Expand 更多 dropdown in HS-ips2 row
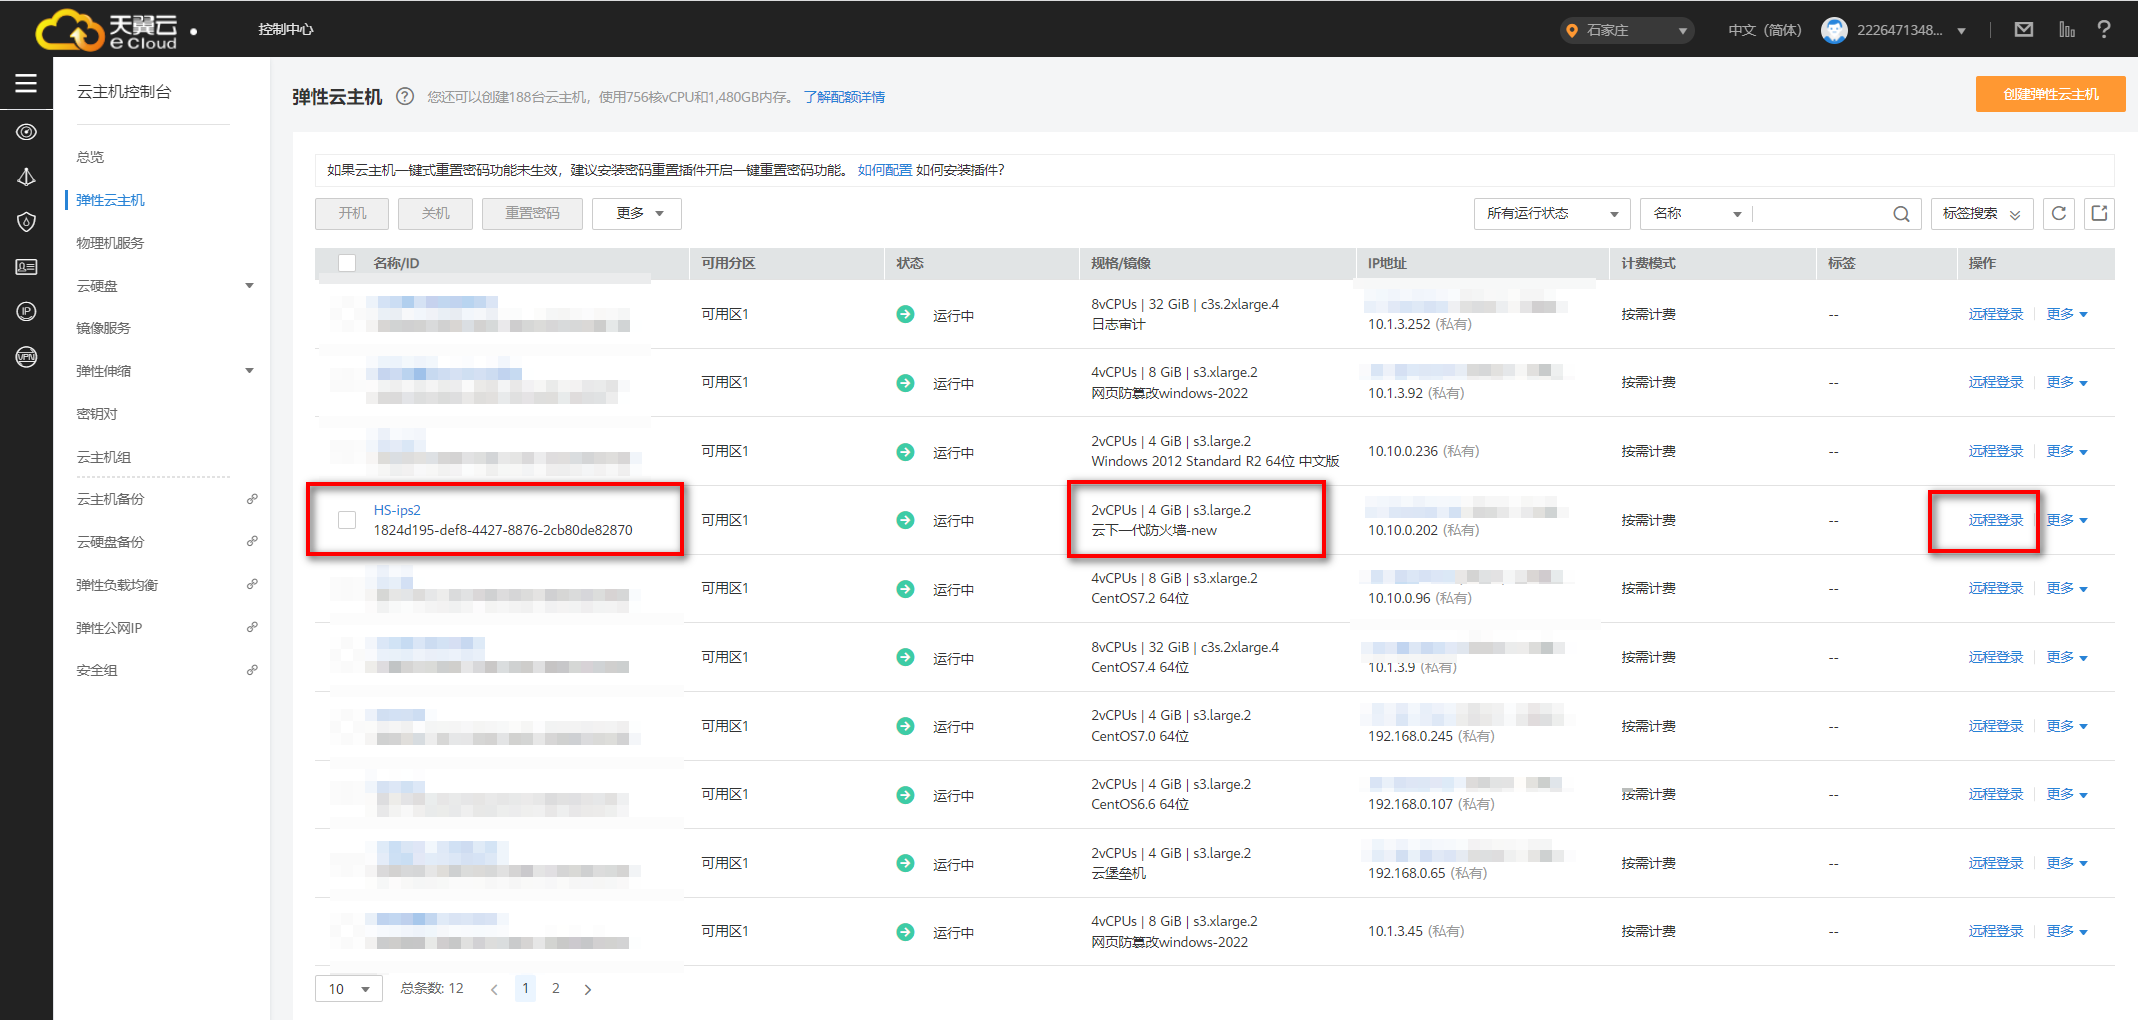2138x1020 pixels. click(2066, 520)
